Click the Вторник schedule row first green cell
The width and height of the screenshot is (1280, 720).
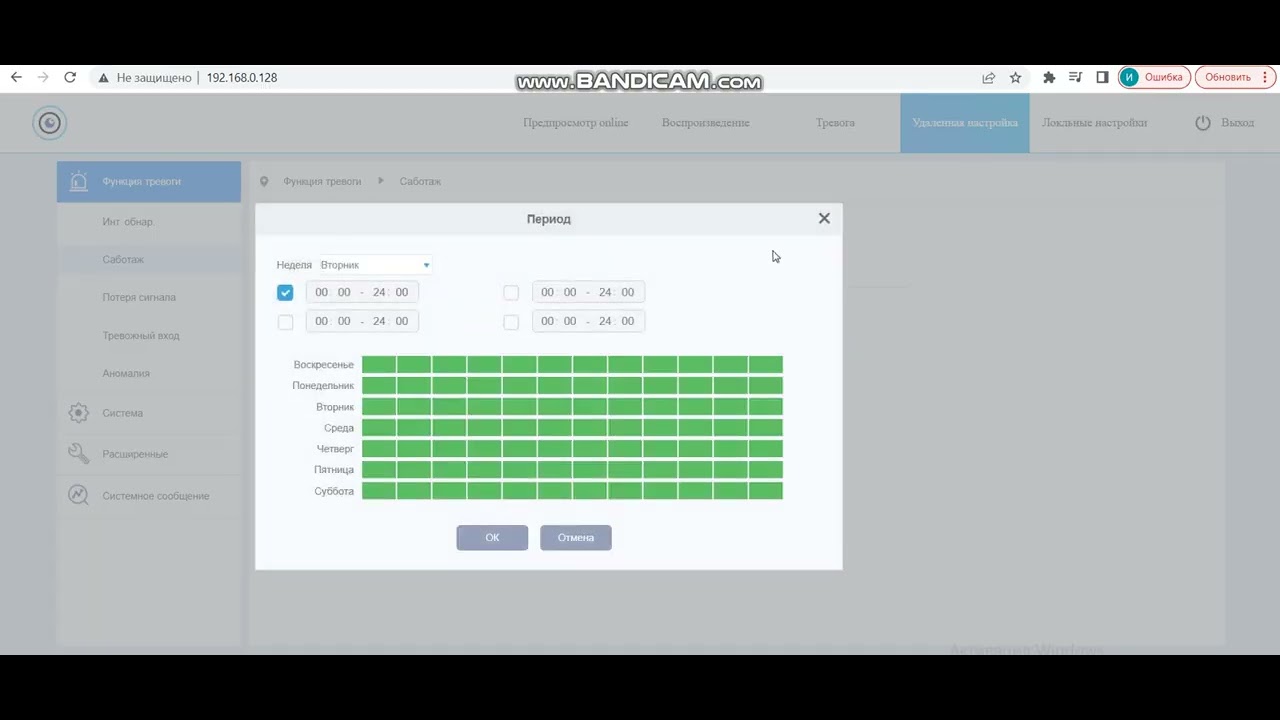click(x=379, y=406)
